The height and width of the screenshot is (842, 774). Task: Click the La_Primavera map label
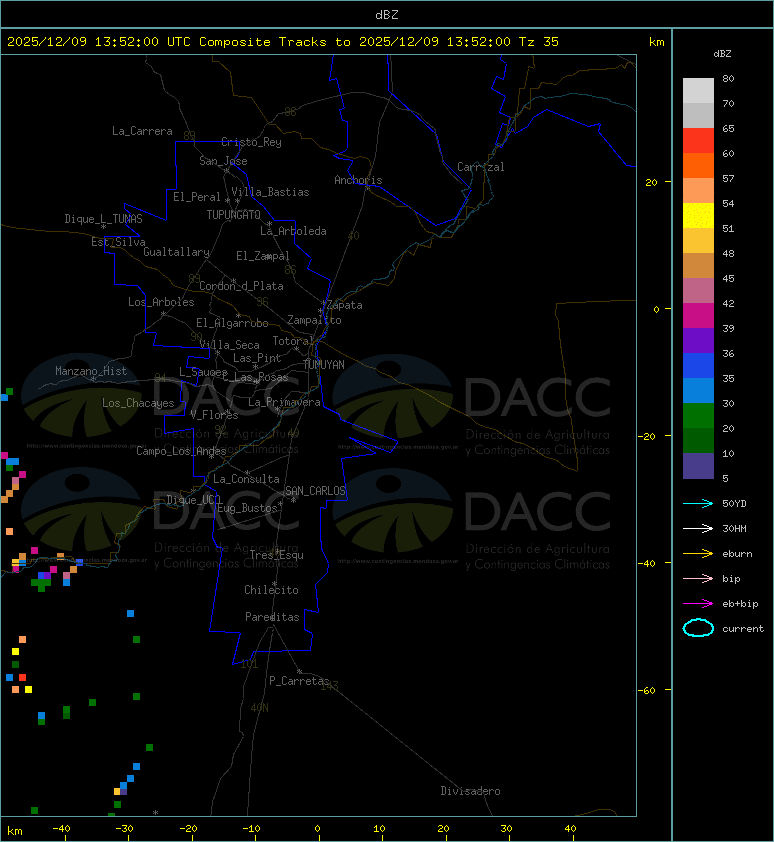[284, 402]
